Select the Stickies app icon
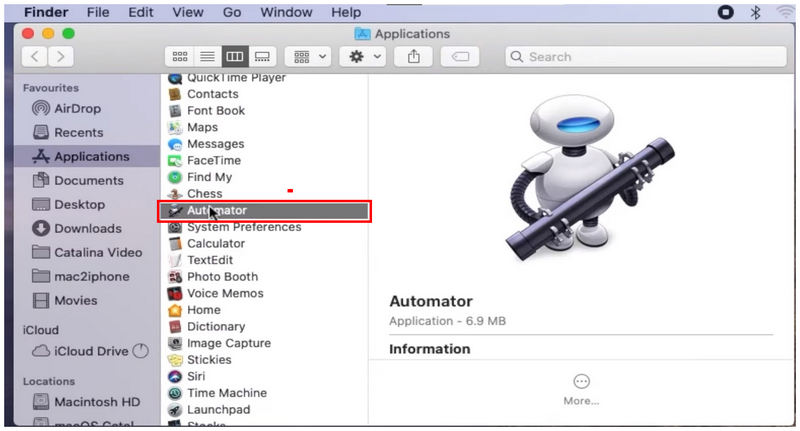Image resolution: width=800 pixels, height=431 pixels. pos(175,360)
